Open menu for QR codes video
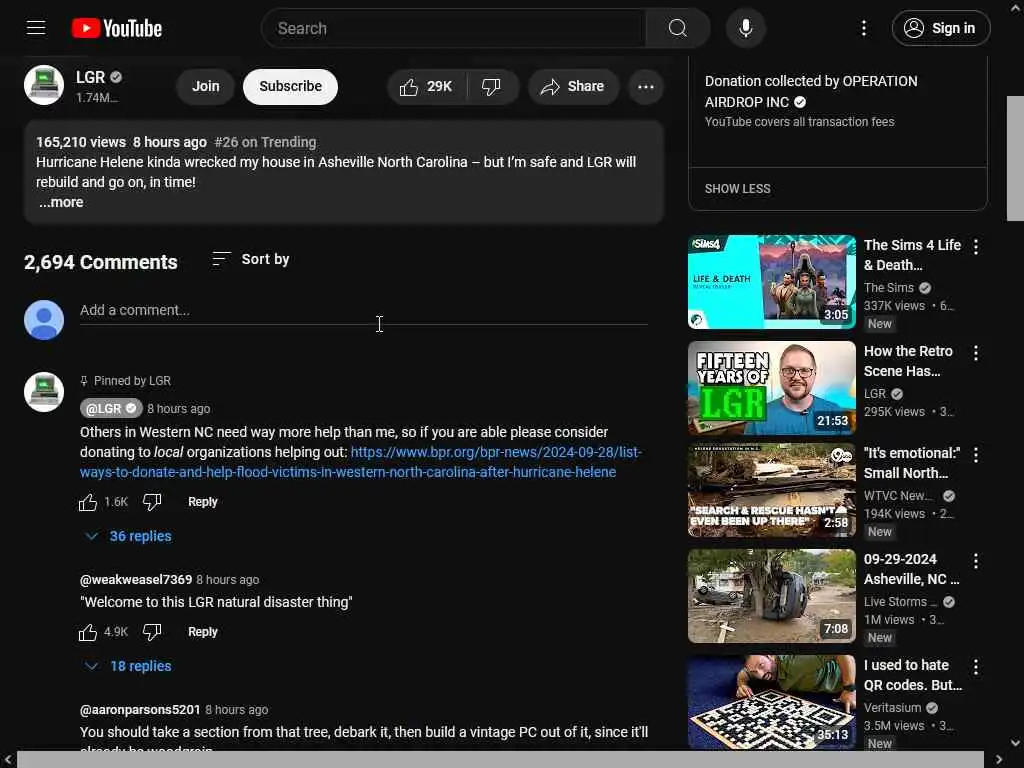This screenshot has height=768, width=1024. [x=976, y=667]
